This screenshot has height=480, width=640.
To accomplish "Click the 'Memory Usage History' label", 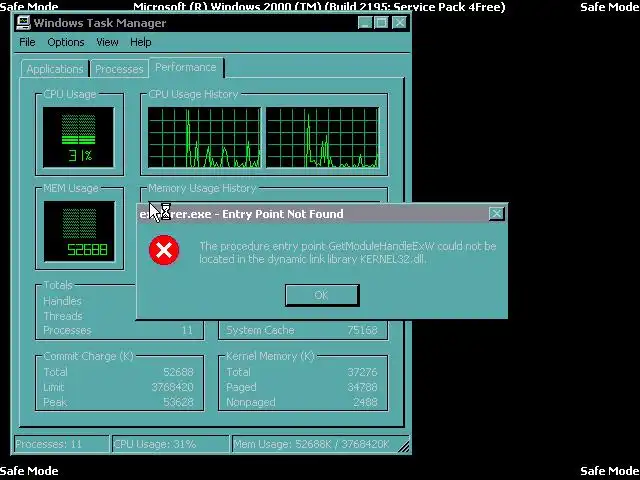I will pyautogui.click(x=202, y=188).
